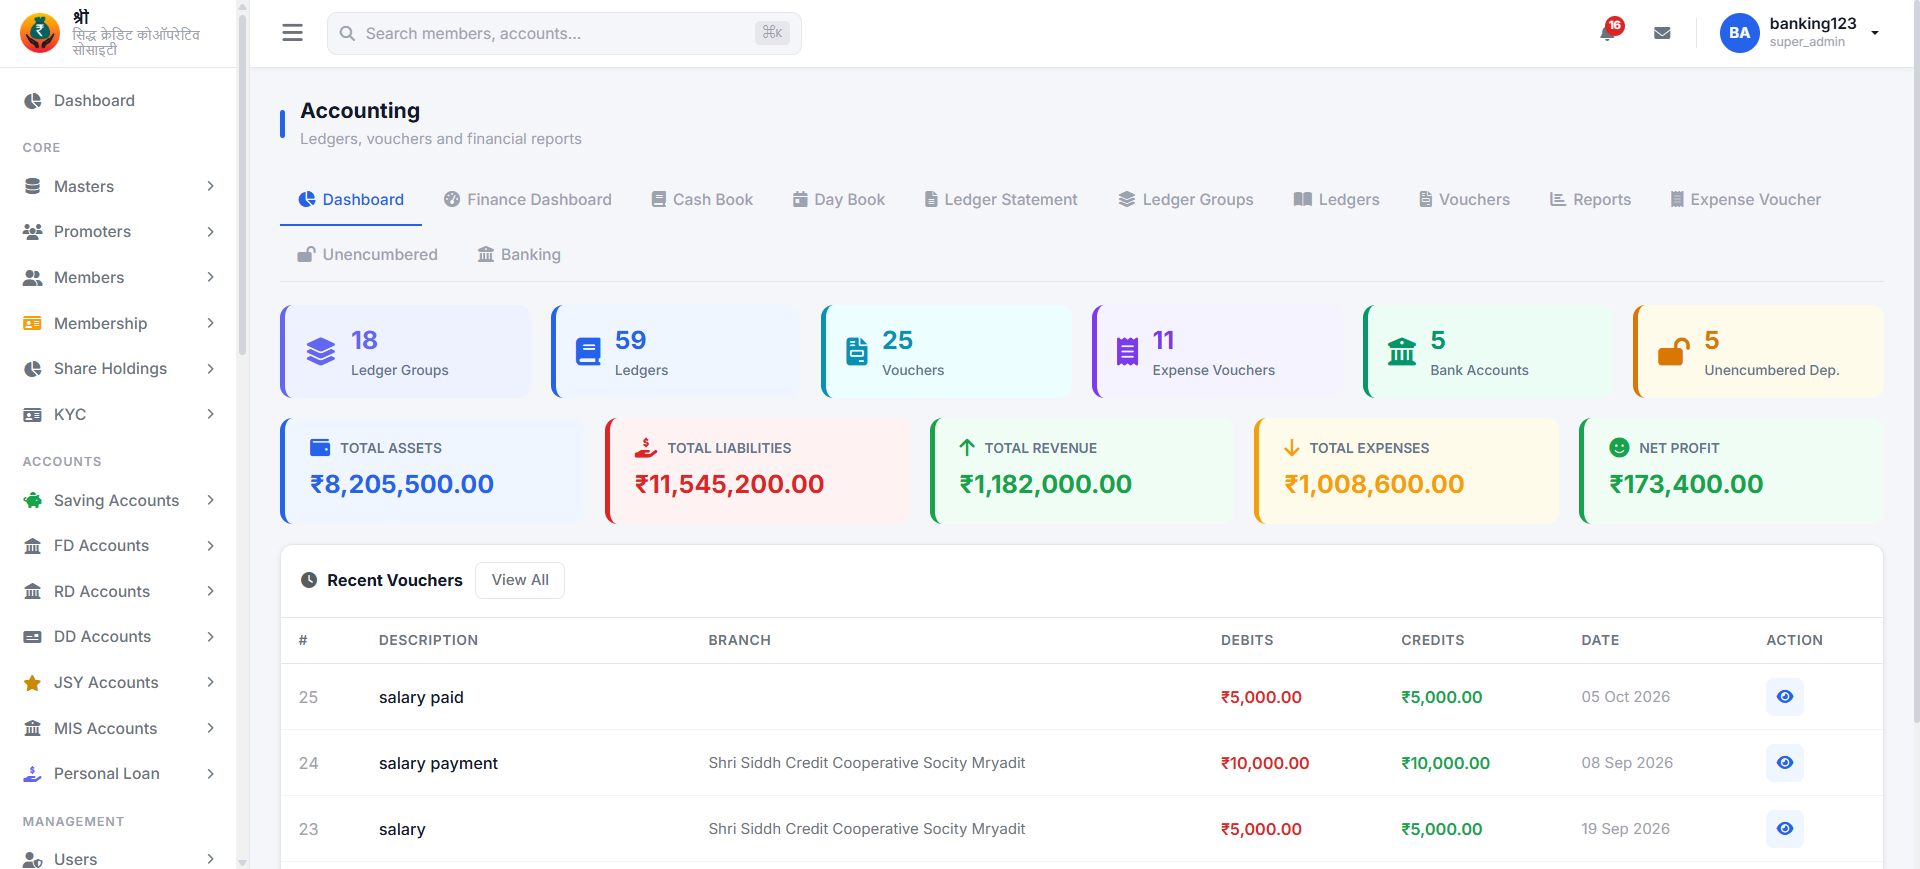The height and width of the screenshot is (869, 1920).
Task: Open the Cash Book tab
Action: (x=702, y=199)
